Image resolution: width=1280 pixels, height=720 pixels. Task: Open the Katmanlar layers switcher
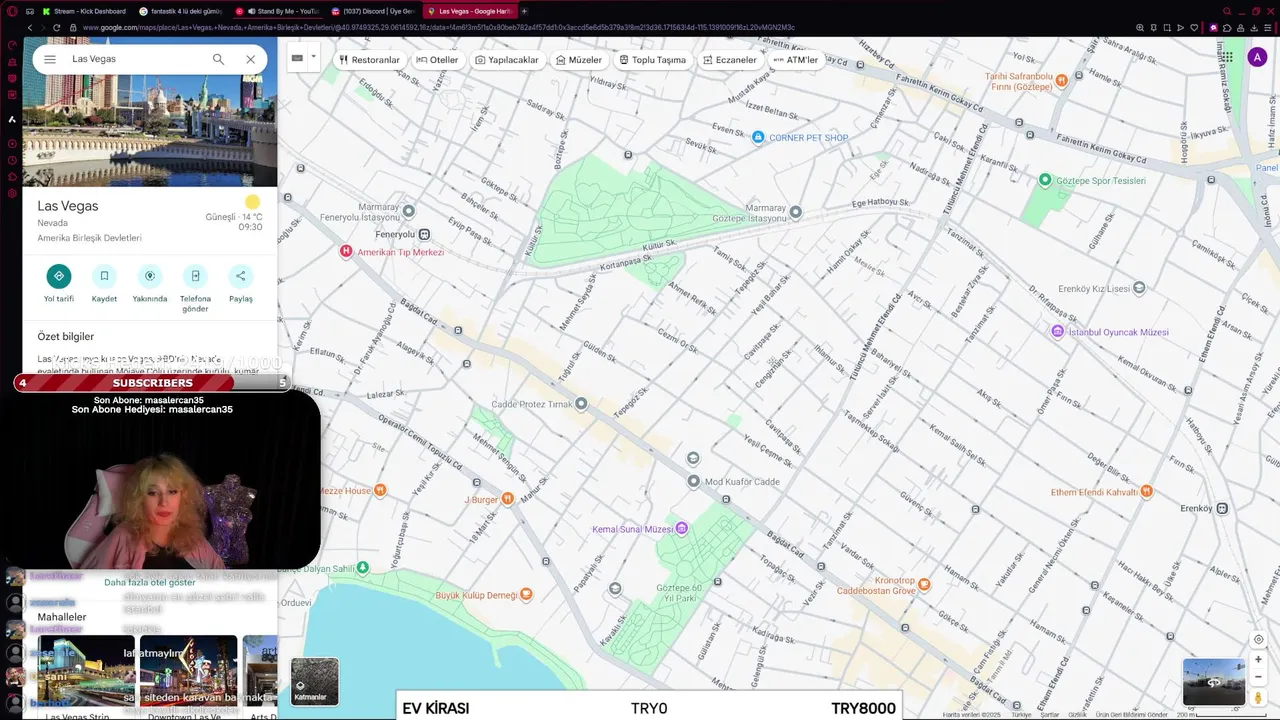tap(315, 682)
